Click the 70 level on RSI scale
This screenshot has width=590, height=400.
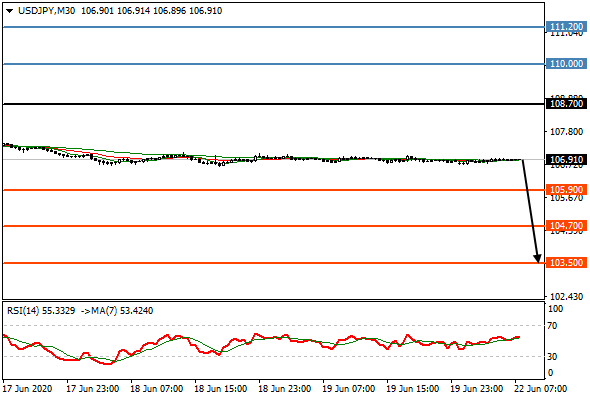[552, 326]
